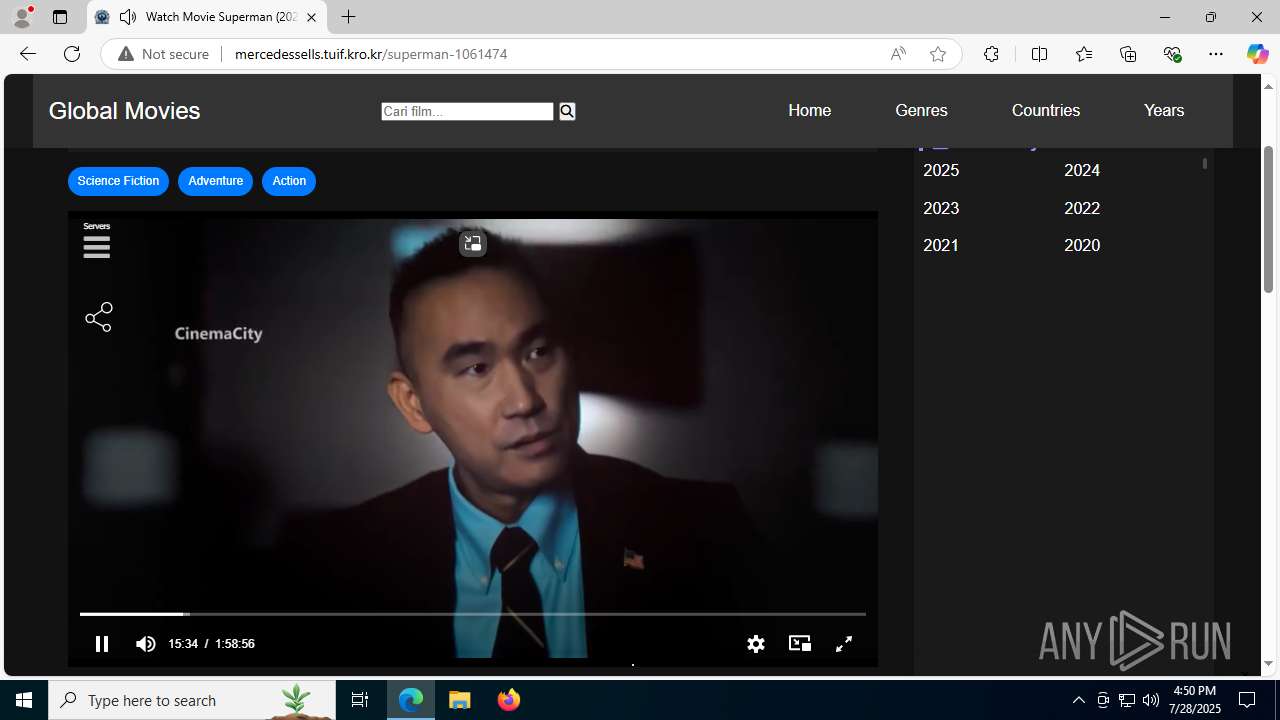The width and height of the screenshot is (1280, 720).
Task: Open Split screen icon
Action: coord(1039,54)
